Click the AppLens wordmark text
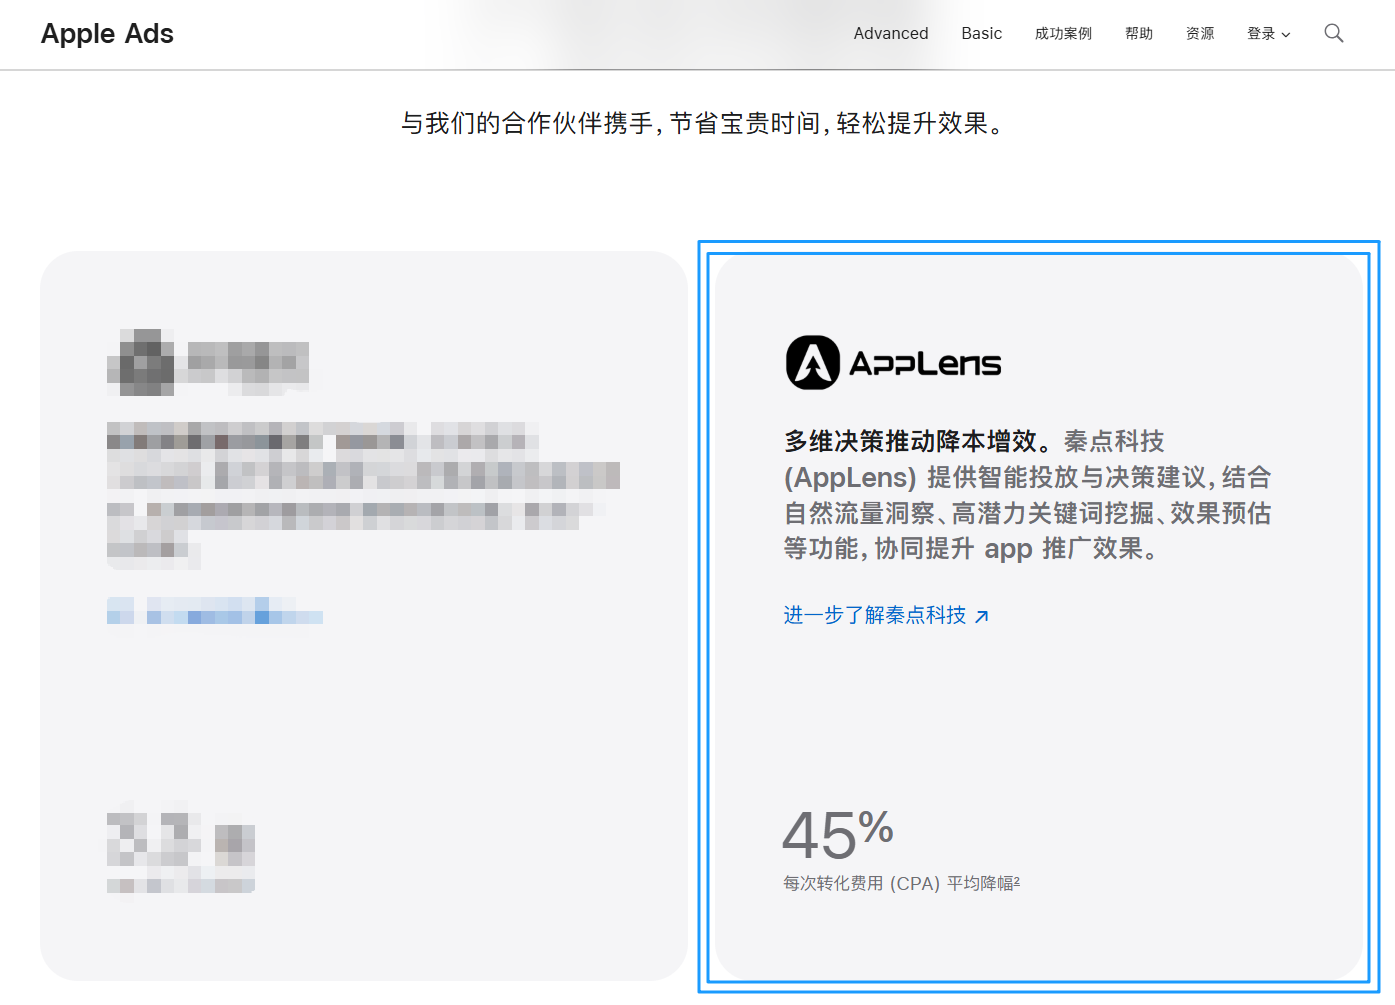This screenshot has height=1005, width=1395. [925, 363]
